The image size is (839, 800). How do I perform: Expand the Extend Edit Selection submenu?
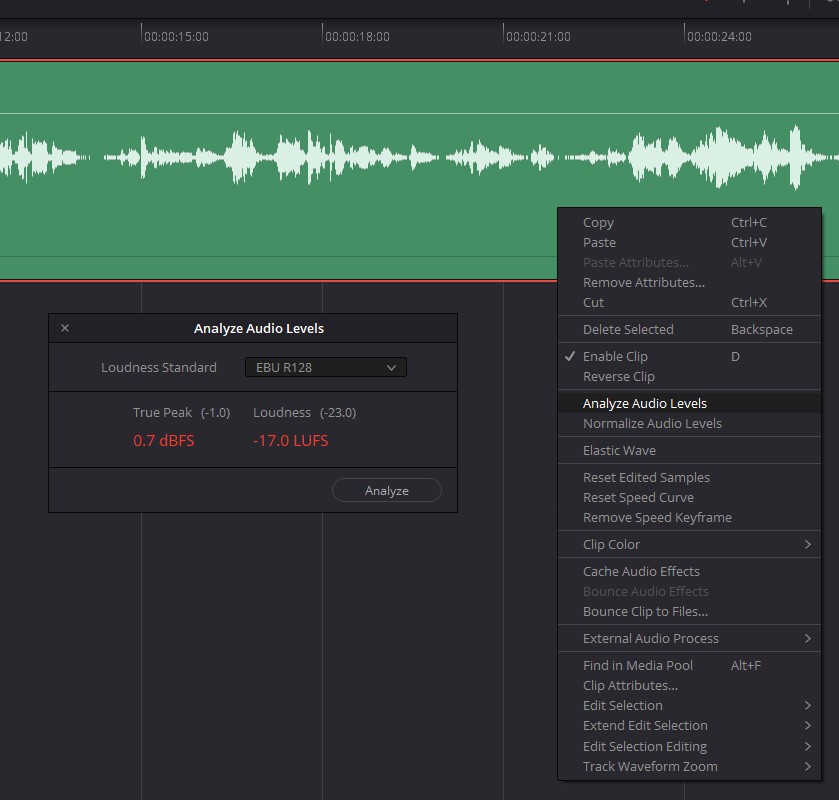pos(689,726)
